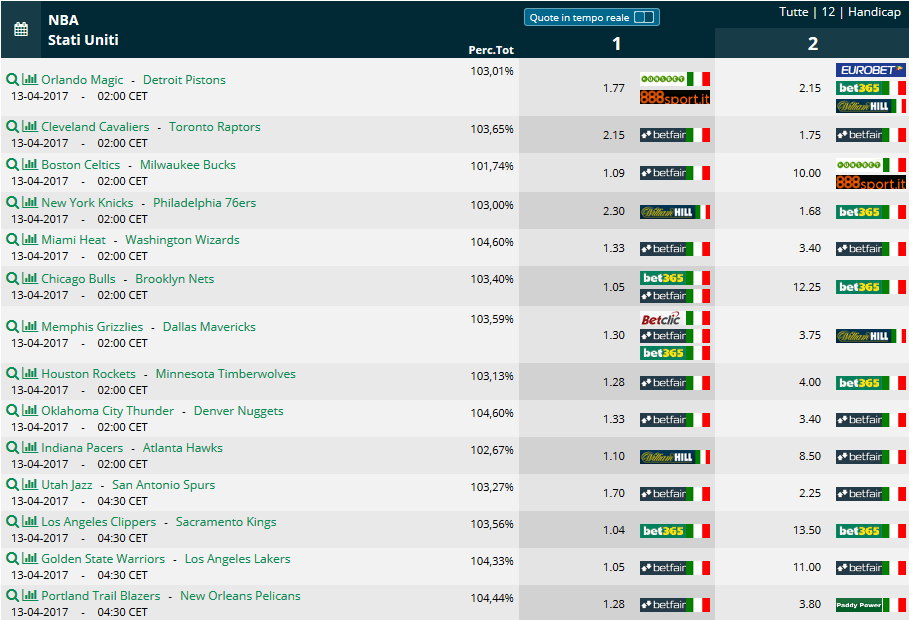Image resolution: width=909 pixels, height=620 pixels.
Task: Click the 13.50 odds for Sacramento Kings
Action: click(807, 531)
